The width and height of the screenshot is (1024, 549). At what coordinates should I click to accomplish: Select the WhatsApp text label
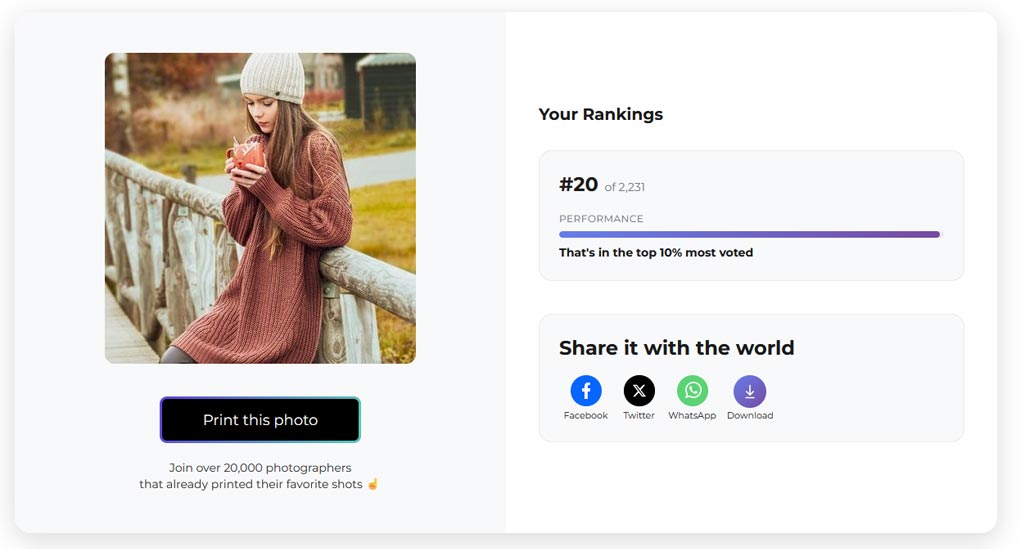pyautogui.click(x=692, y=416)
